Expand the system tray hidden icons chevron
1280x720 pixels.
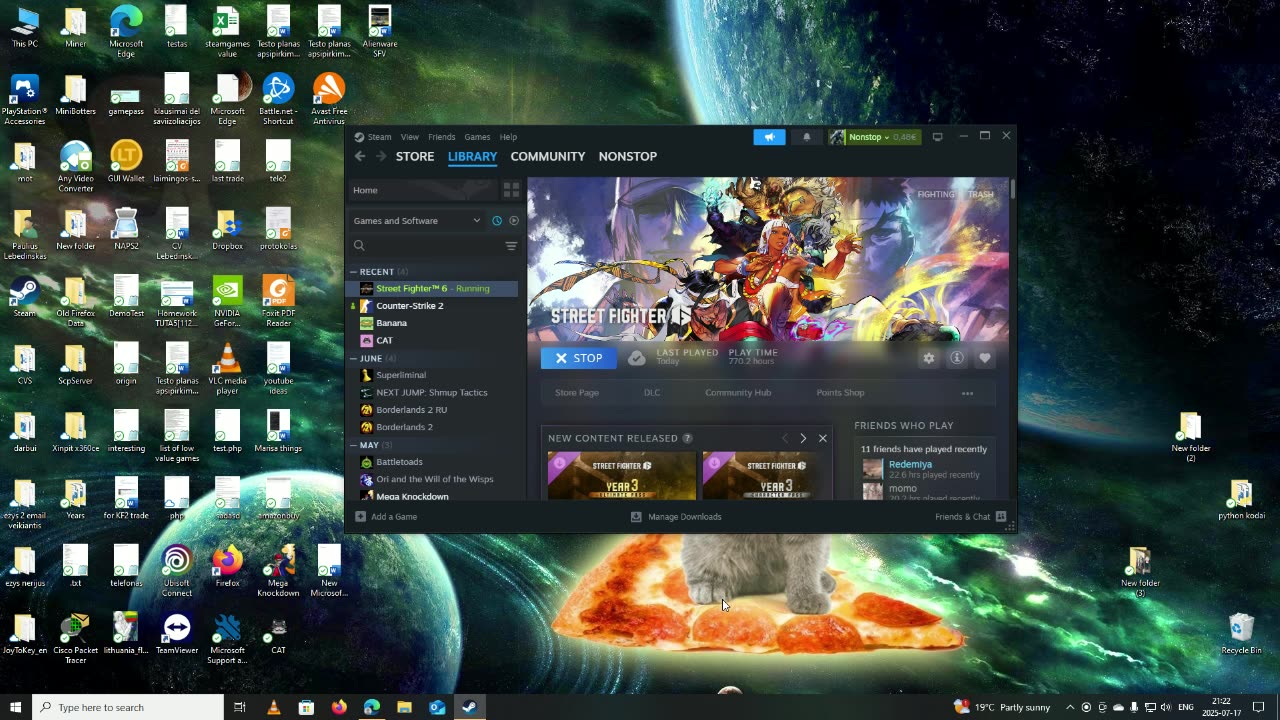[1070, 707]
